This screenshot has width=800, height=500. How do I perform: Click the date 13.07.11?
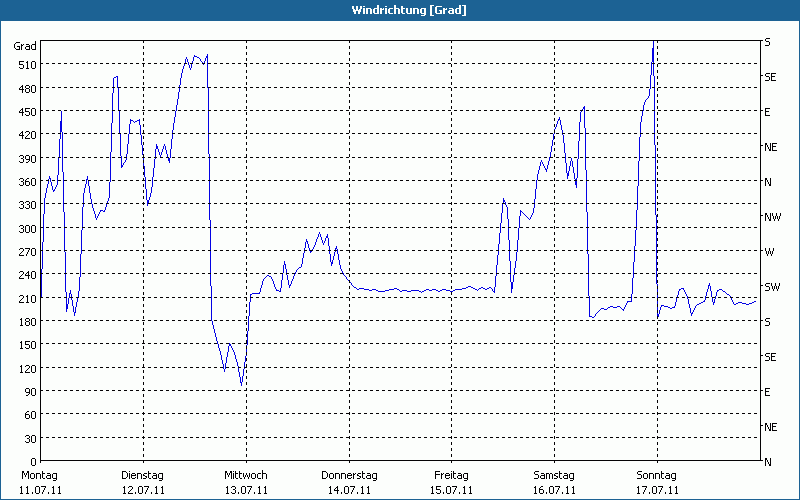[x=246, y=490]
